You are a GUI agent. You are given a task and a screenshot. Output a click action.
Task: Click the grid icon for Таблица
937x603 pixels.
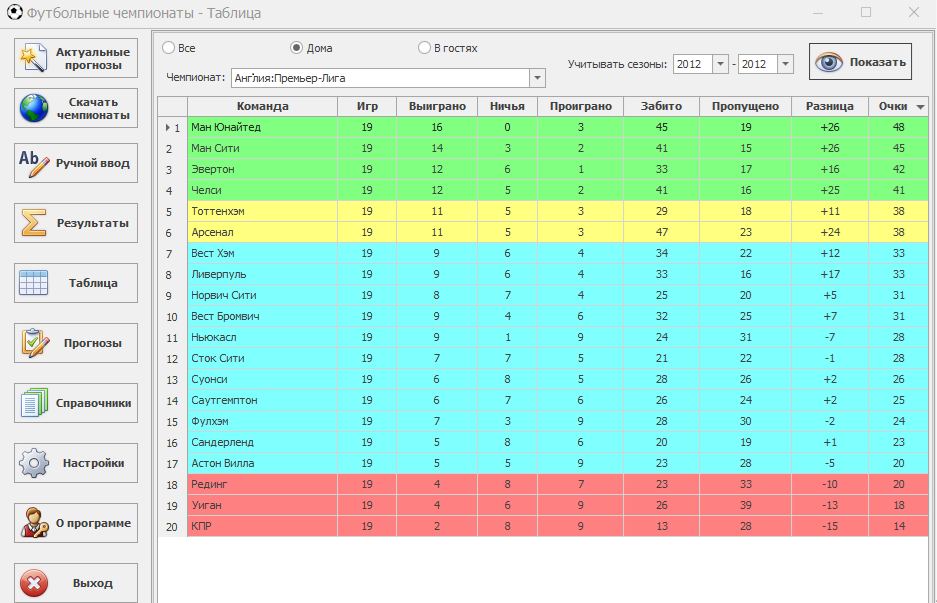pos(33,283)
